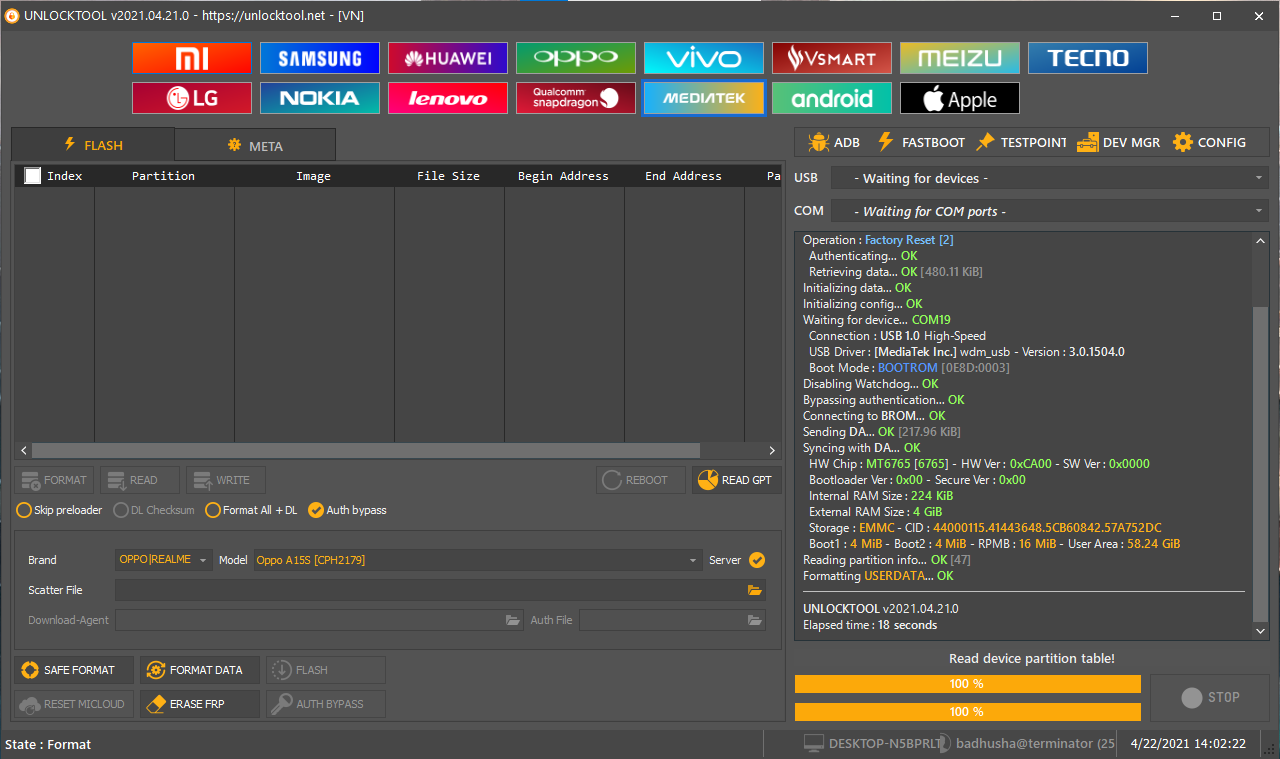Click the upper 100% progress bar
This screenshot has width=1280, height=759.
click(x=967, y=684)
